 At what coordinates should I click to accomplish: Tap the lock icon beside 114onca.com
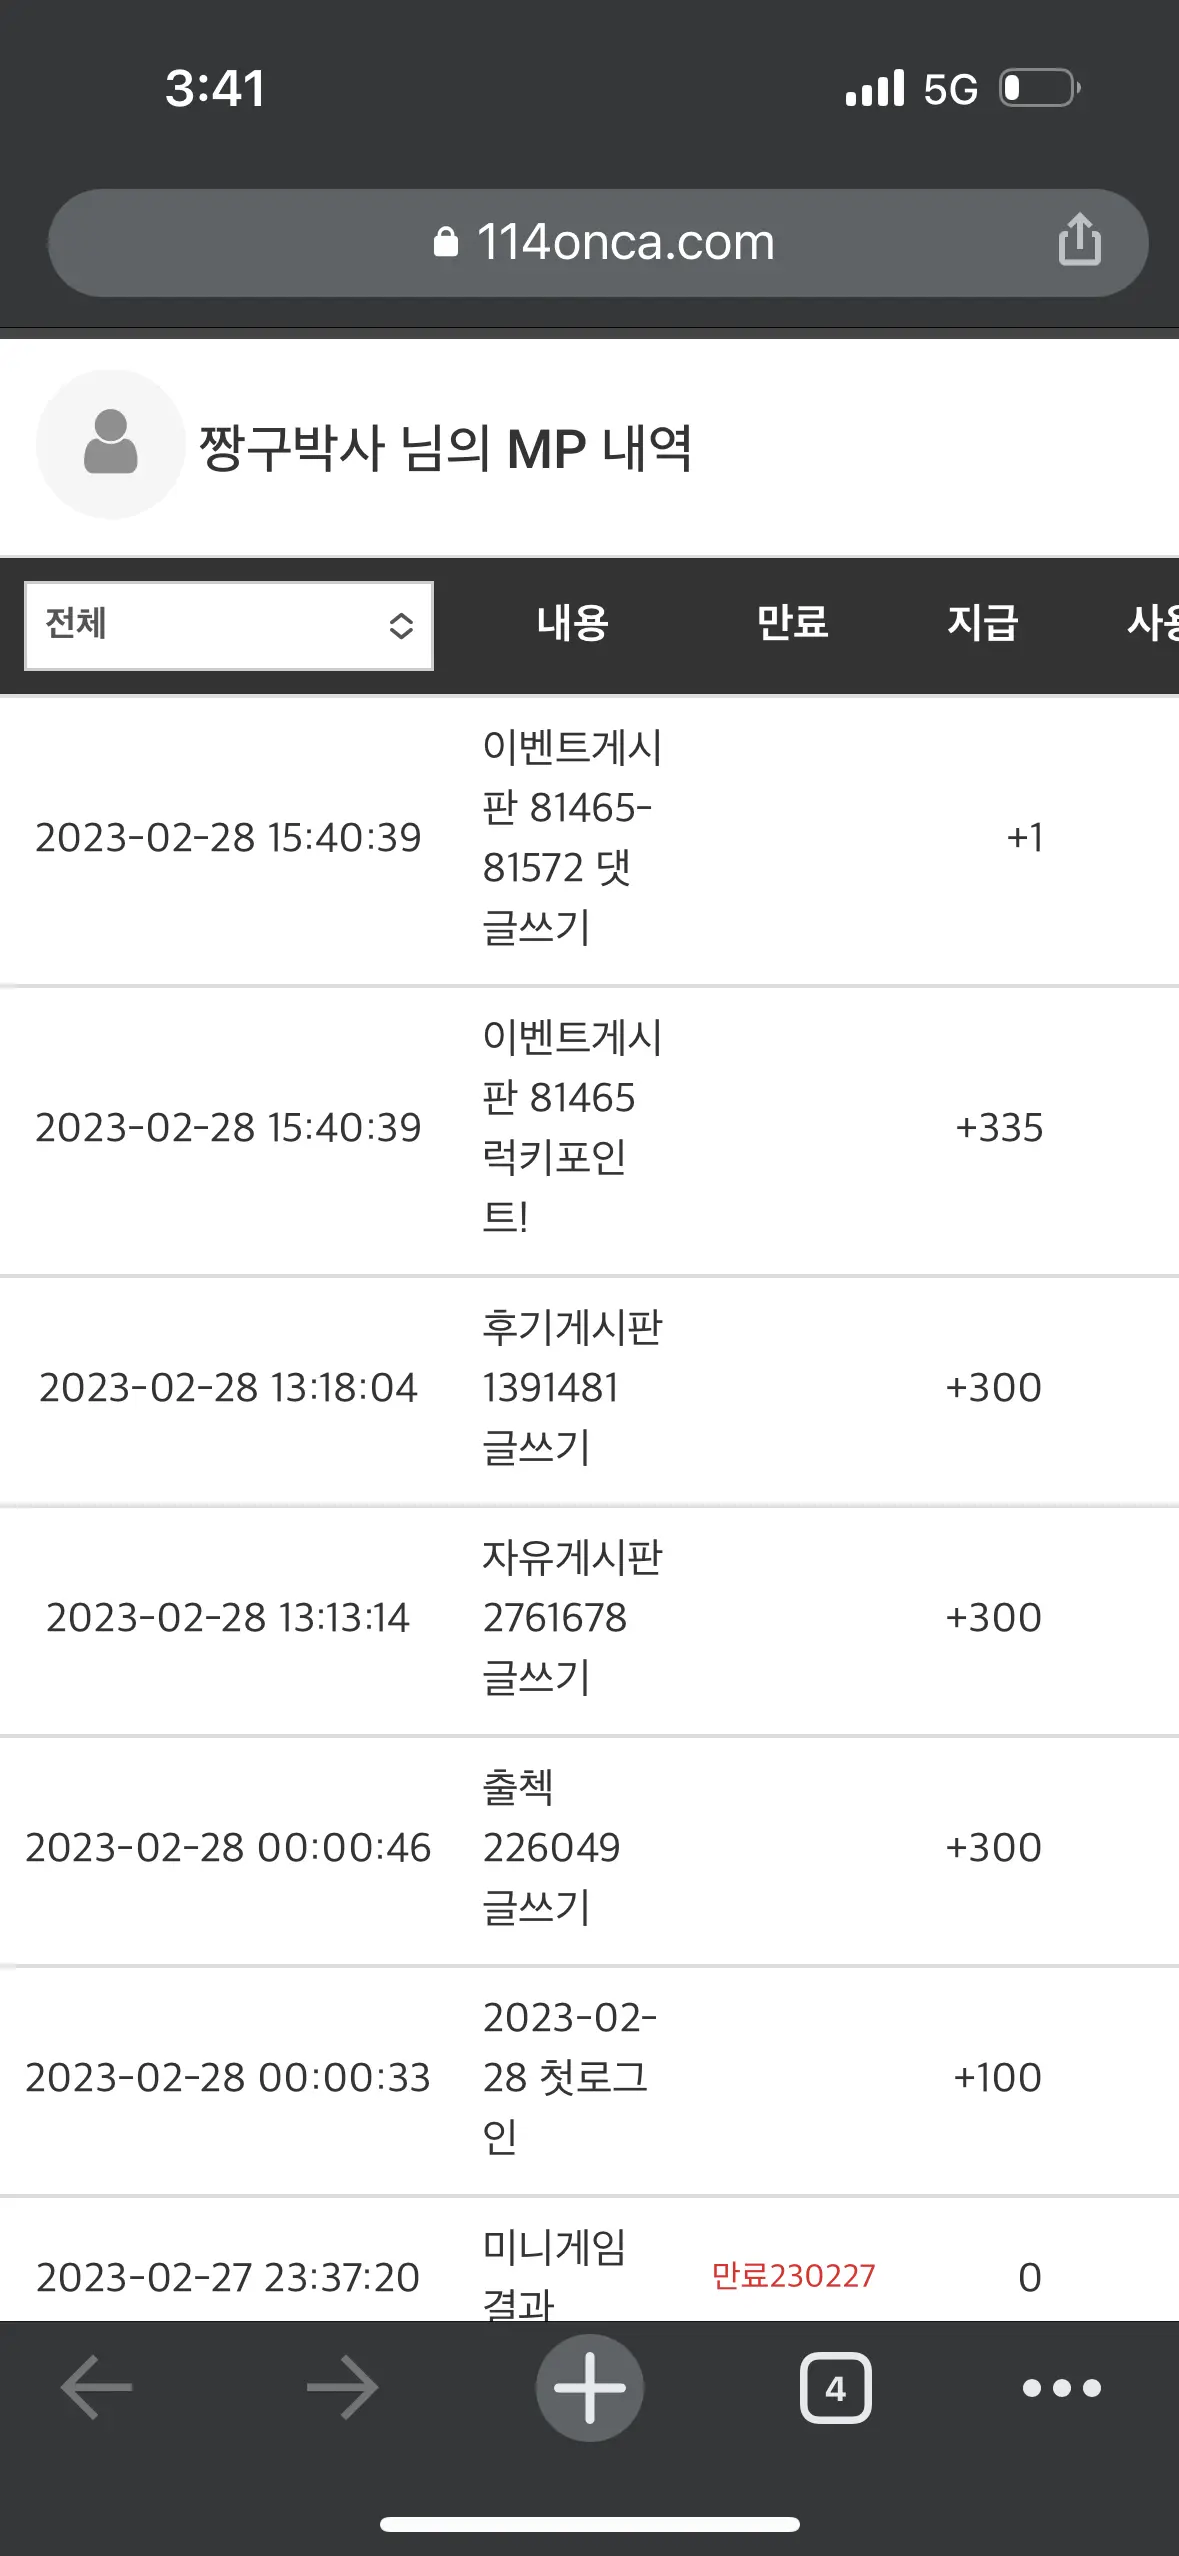click(x=446, y=241)
